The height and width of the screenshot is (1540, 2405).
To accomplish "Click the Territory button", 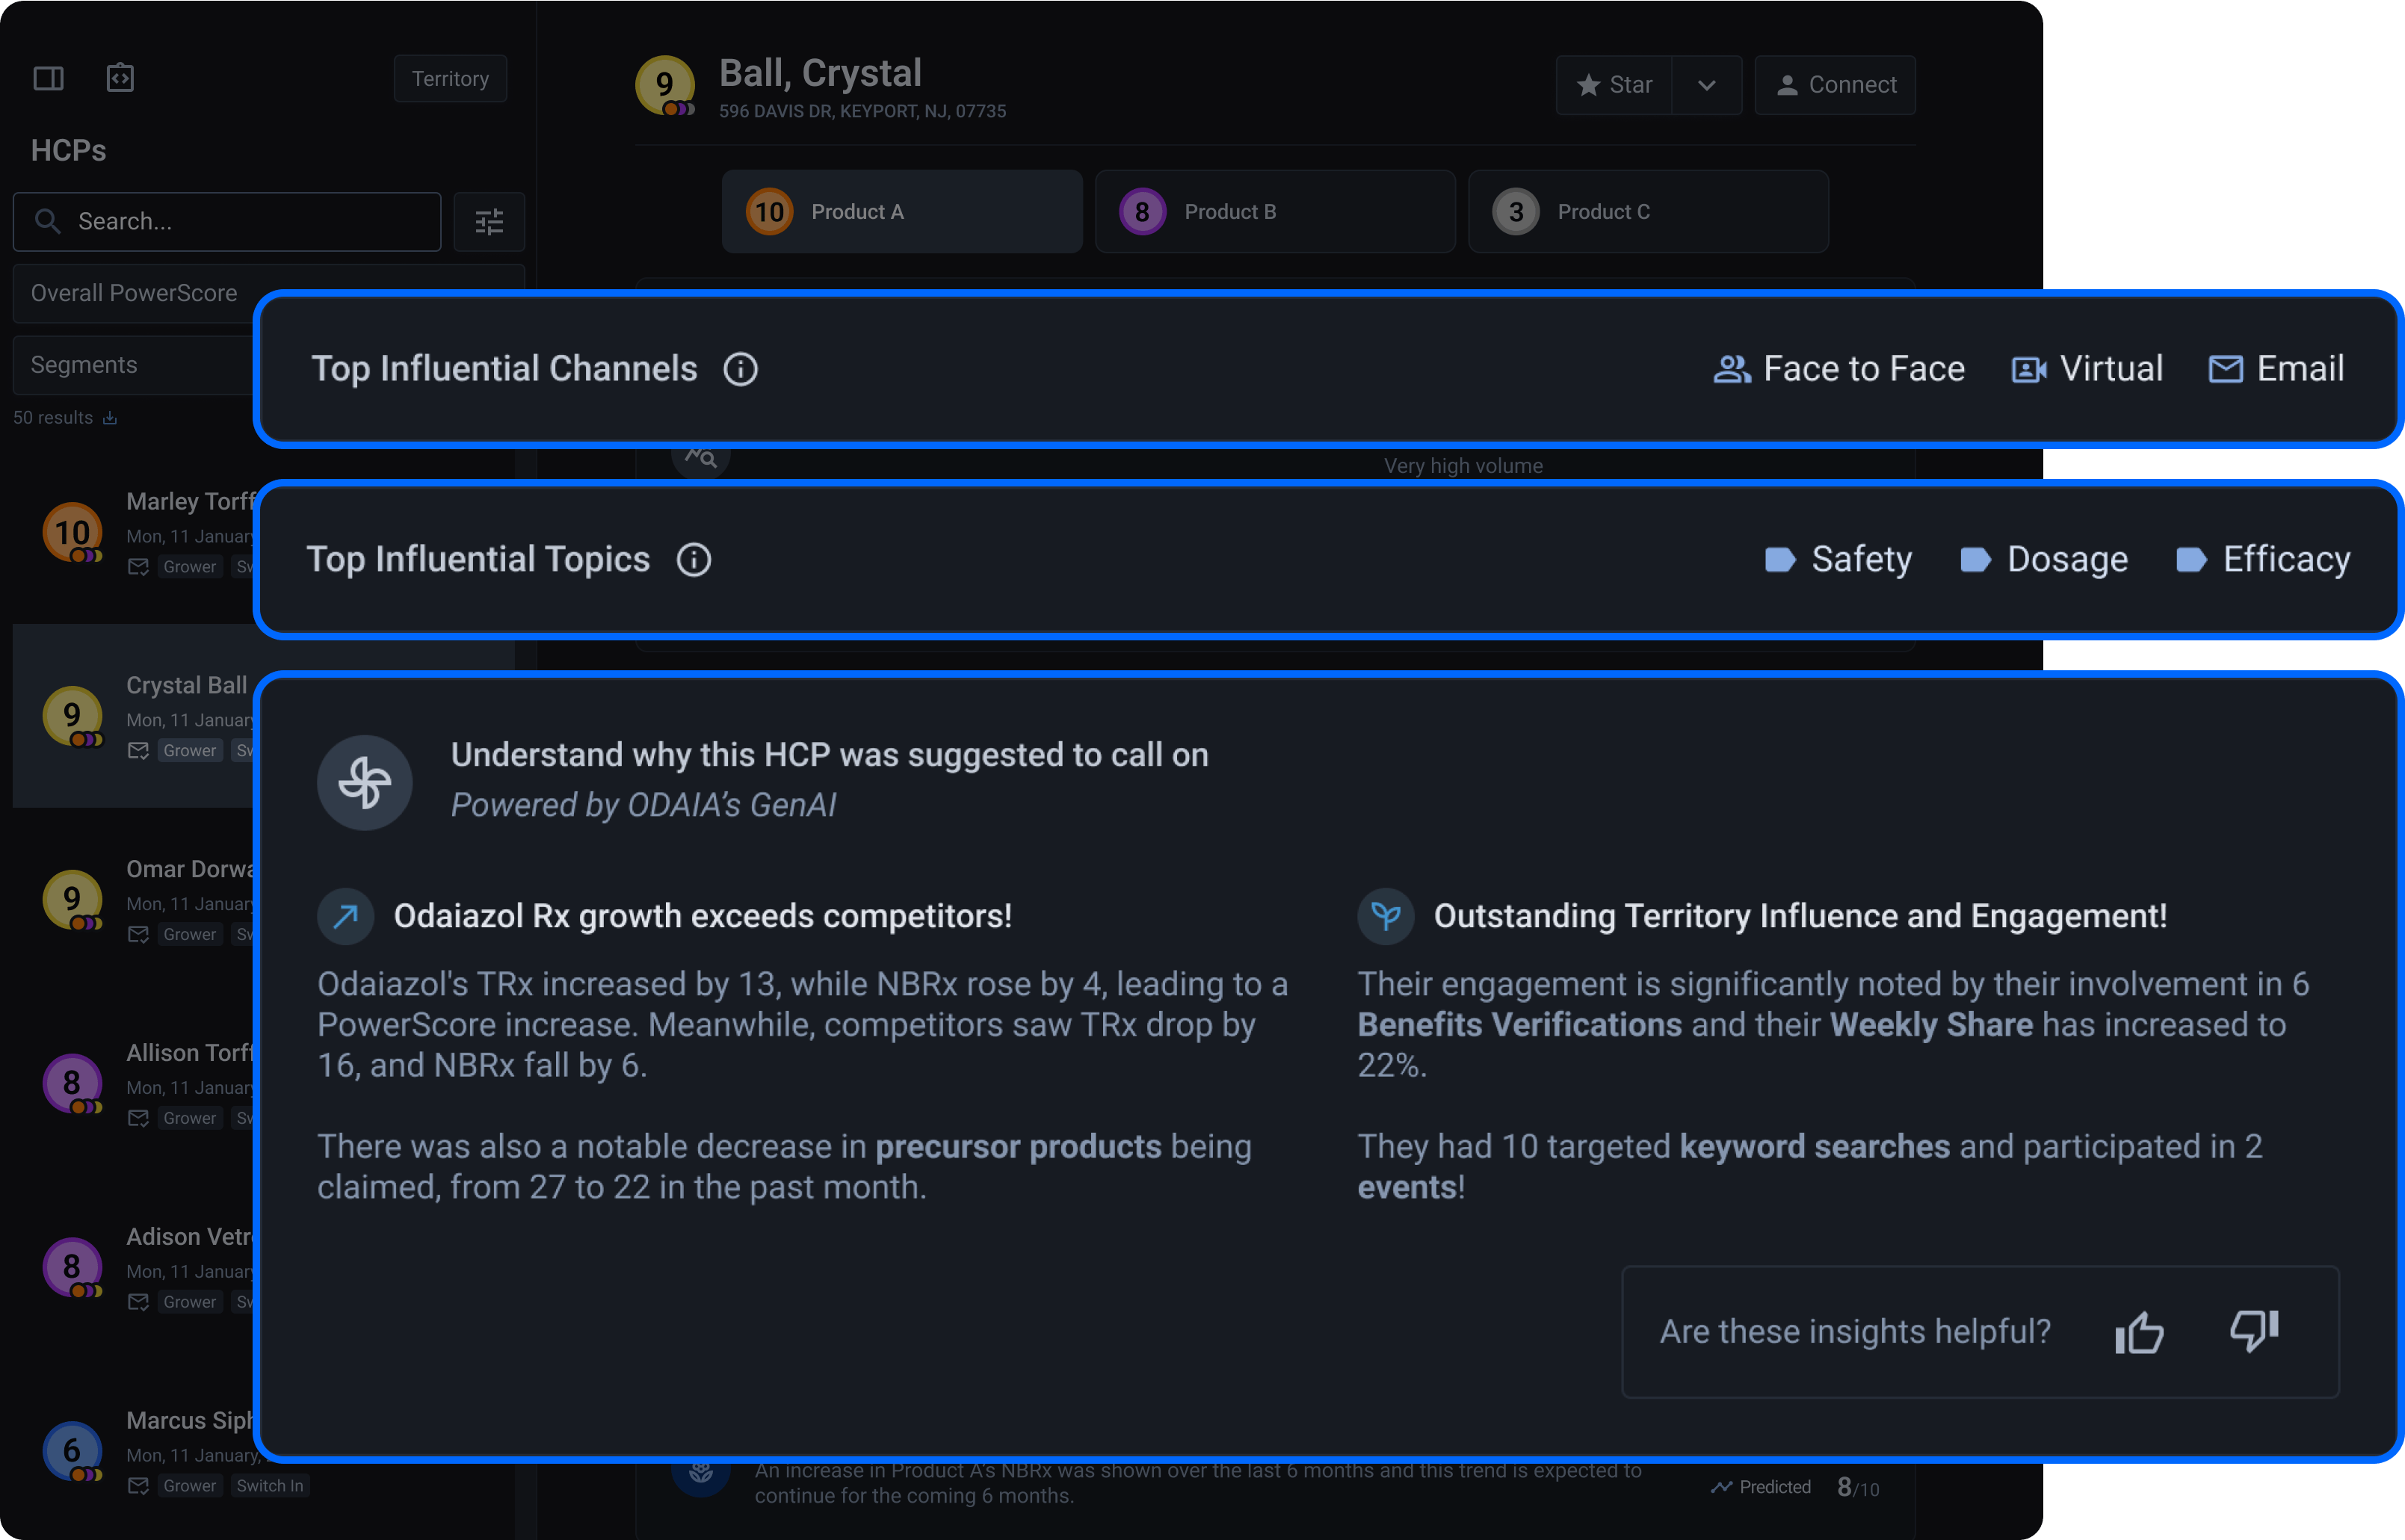I will tap(450, 79).
